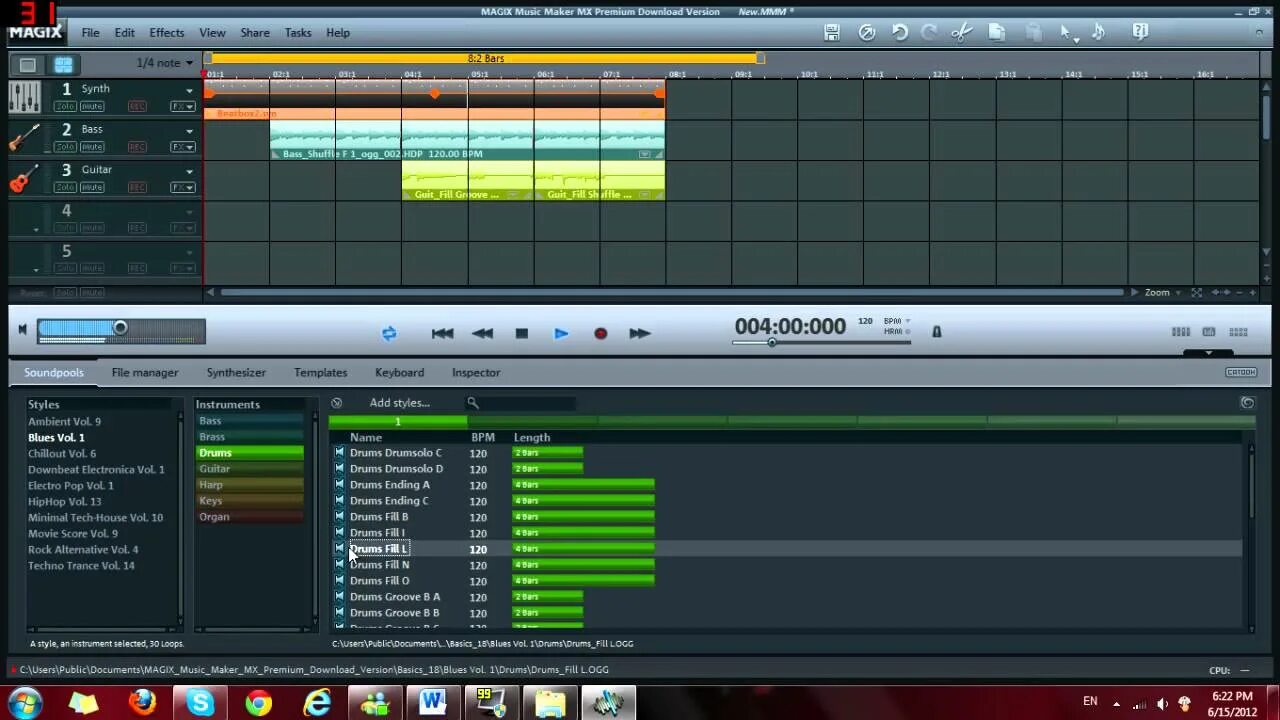
Task: Click the music note icon in toolbar
Action: pyautogui.click(x=1098, y=32)
